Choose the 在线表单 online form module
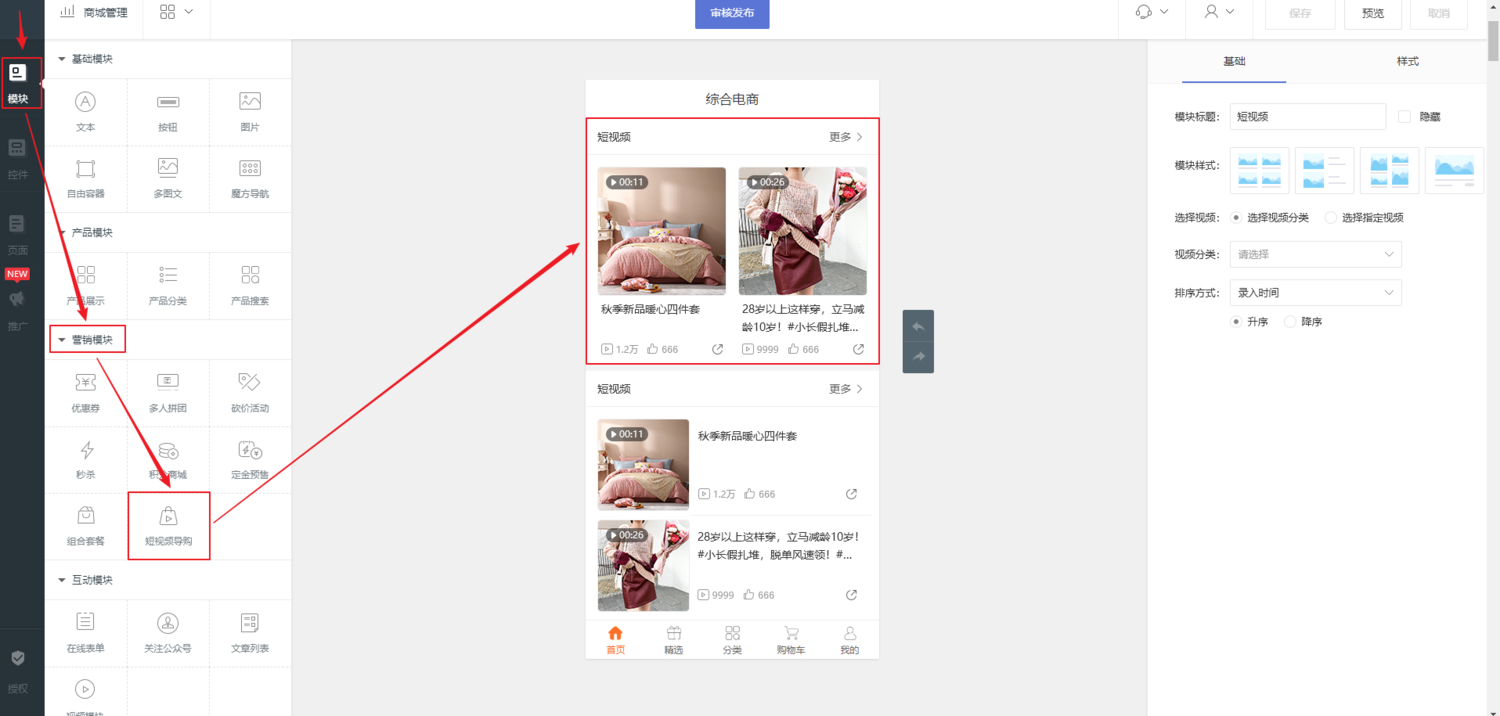This screenshot has width=1500, height=716. point(86,634)
